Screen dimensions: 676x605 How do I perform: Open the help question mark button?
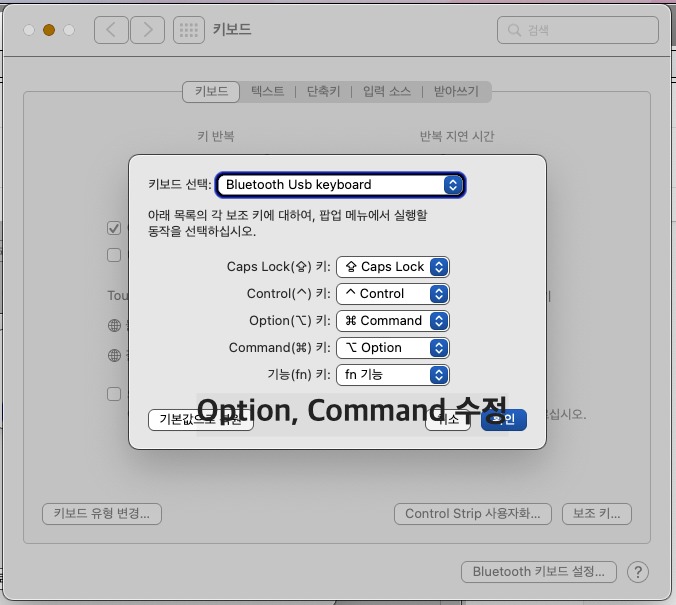tap(638, 572)
